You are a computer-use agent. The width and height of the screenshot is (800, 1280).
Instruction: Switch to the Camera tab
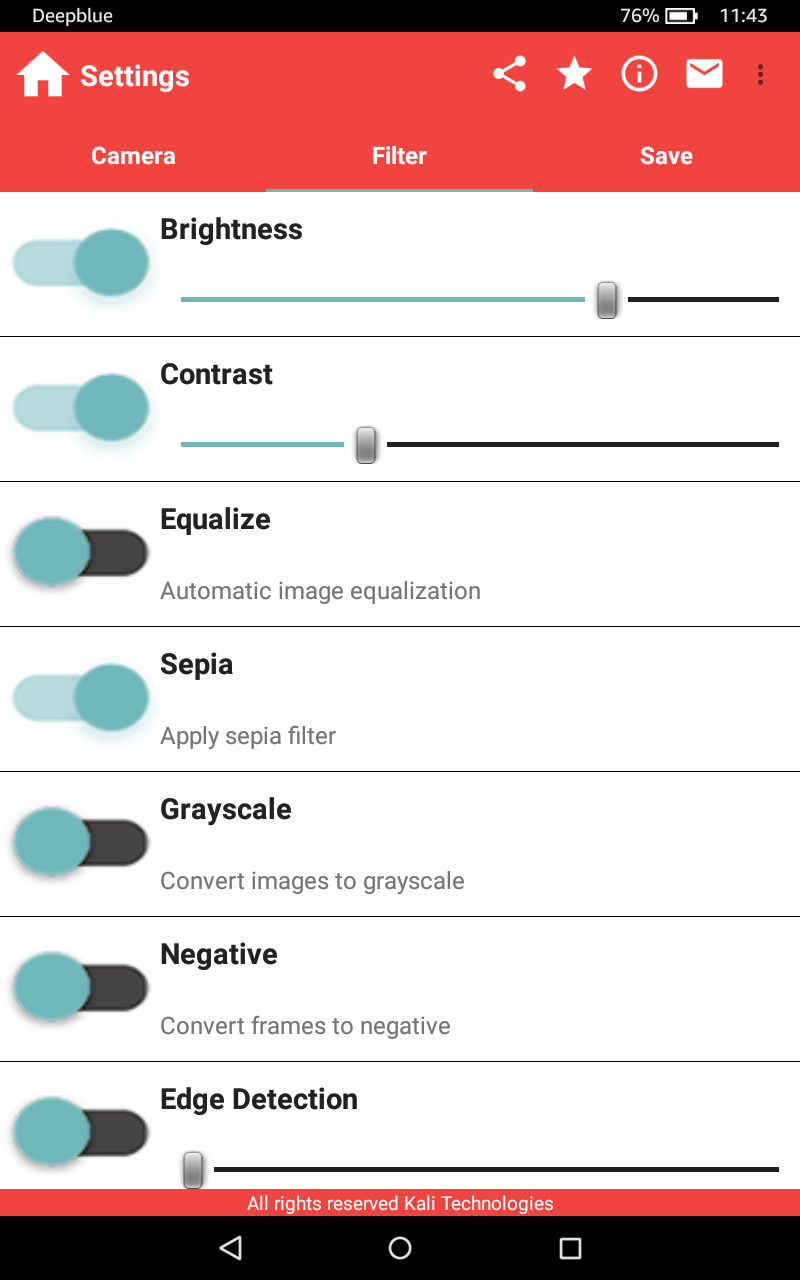pyautogui.click(x=133, y=156)
